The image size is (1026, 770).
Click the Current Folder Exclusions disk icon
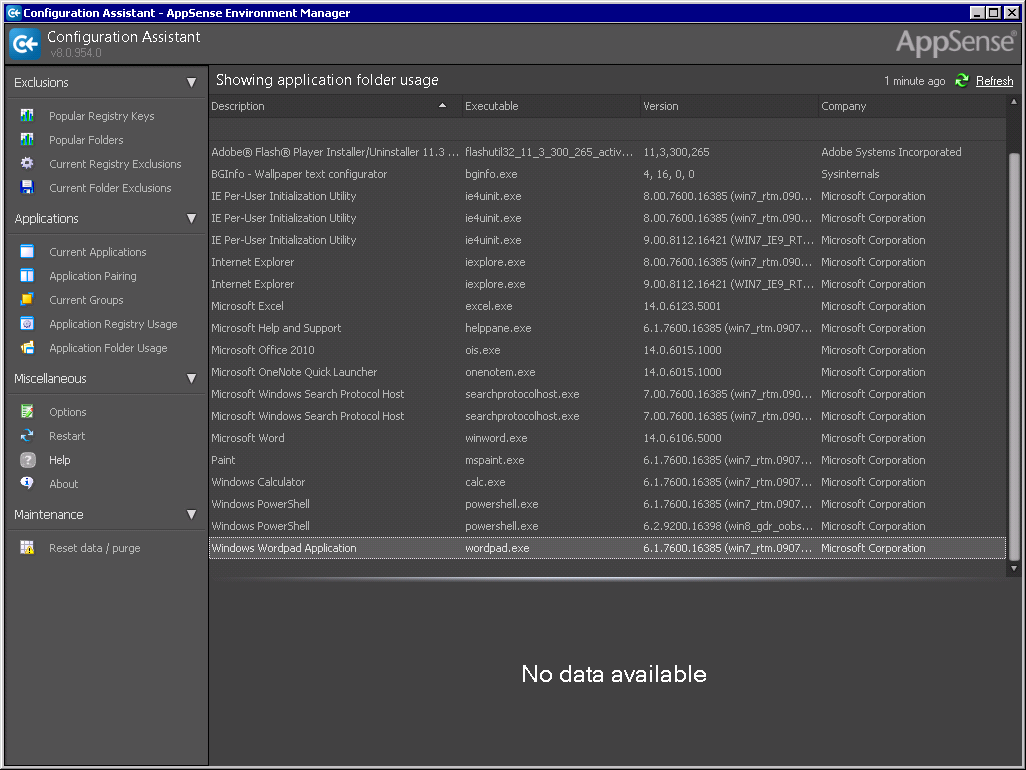tap(27, 188)
